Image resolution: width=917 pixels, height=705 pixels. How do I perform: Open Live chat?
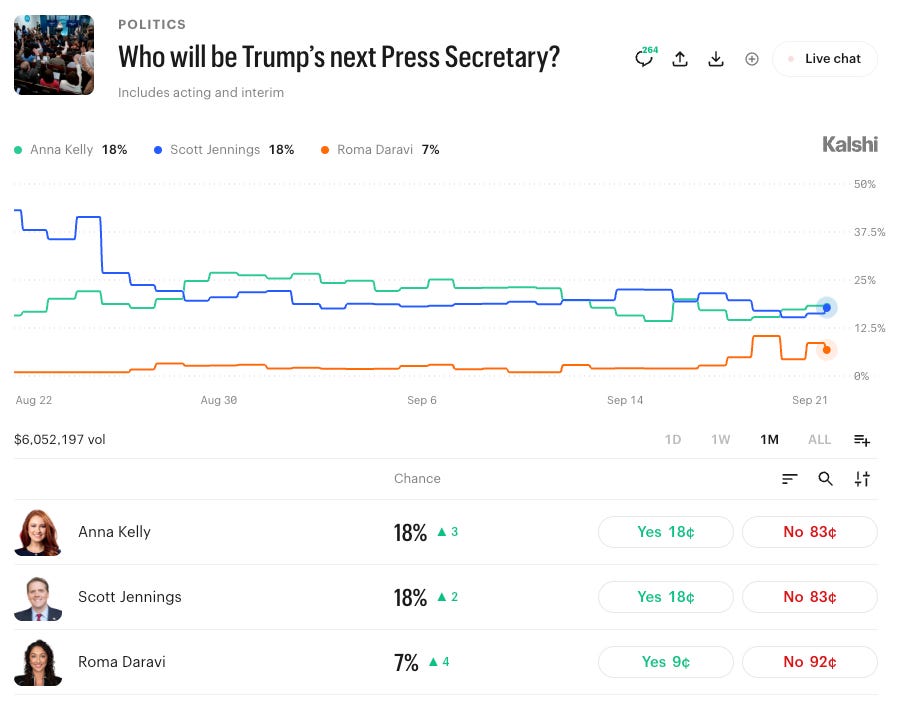825,59
